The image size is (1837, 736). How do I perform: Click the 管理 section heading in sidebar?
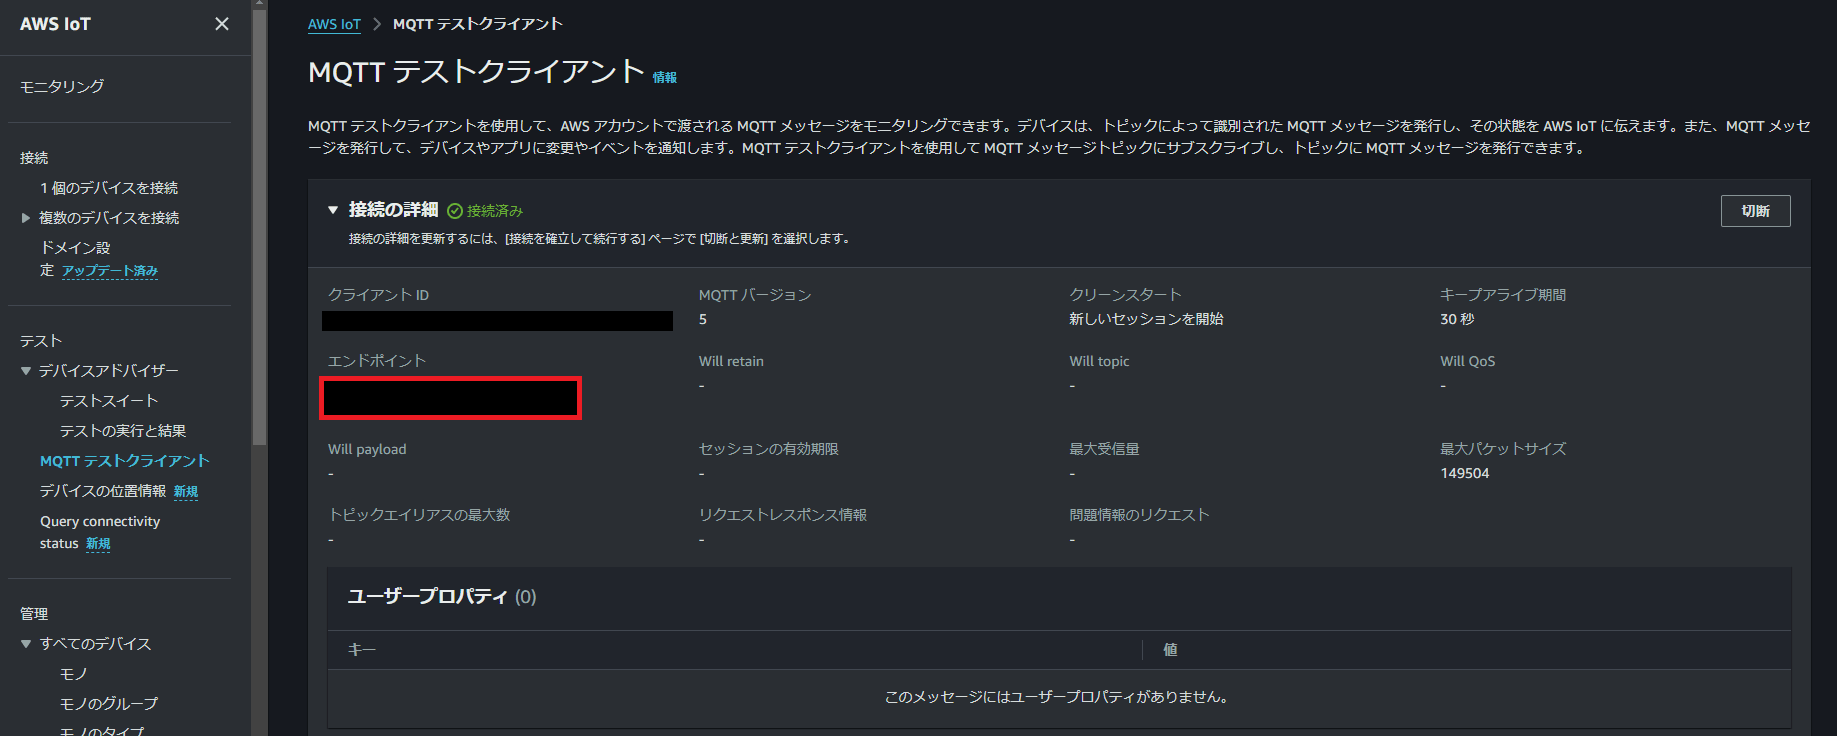[34, 614]
